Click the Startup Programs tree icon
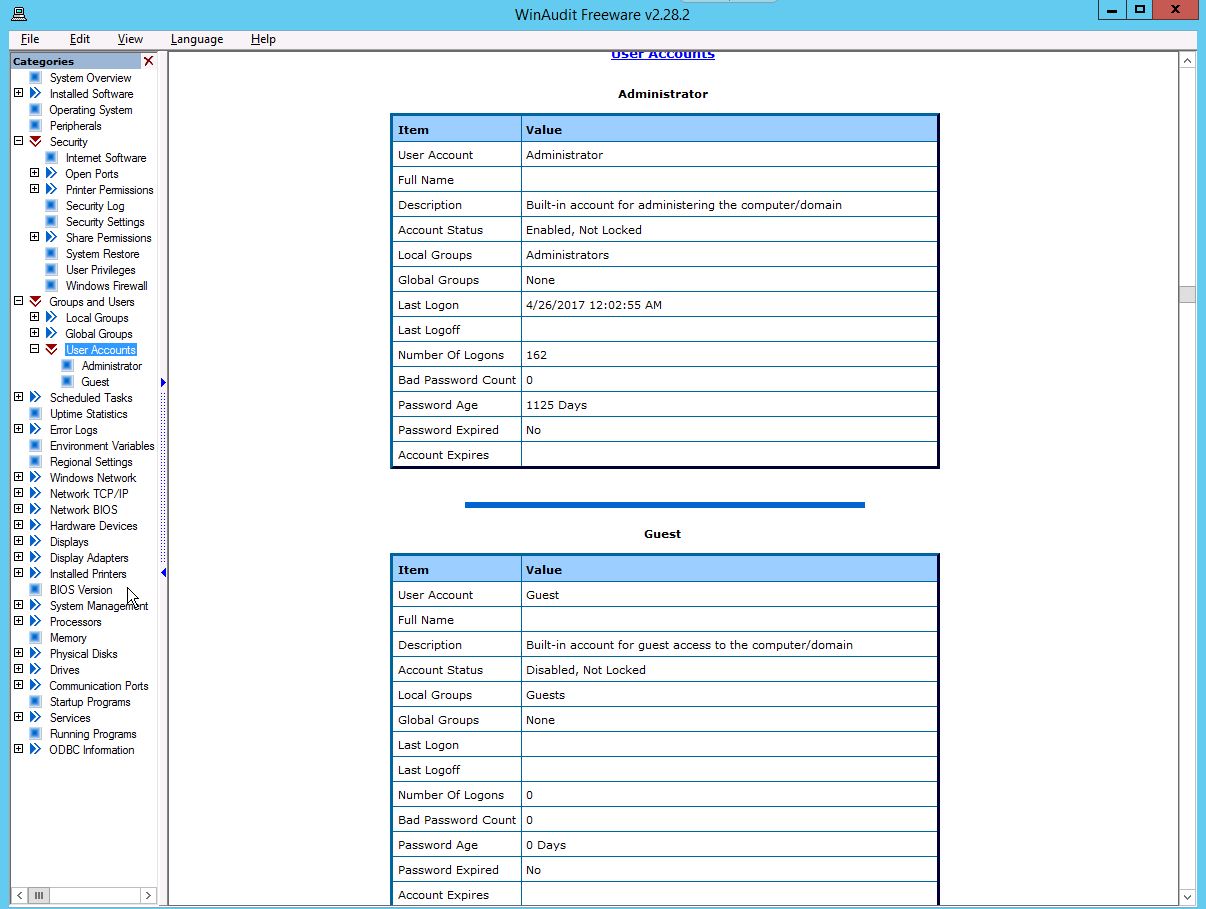This screenshot has height=909, width=1206. click(35, 702)
